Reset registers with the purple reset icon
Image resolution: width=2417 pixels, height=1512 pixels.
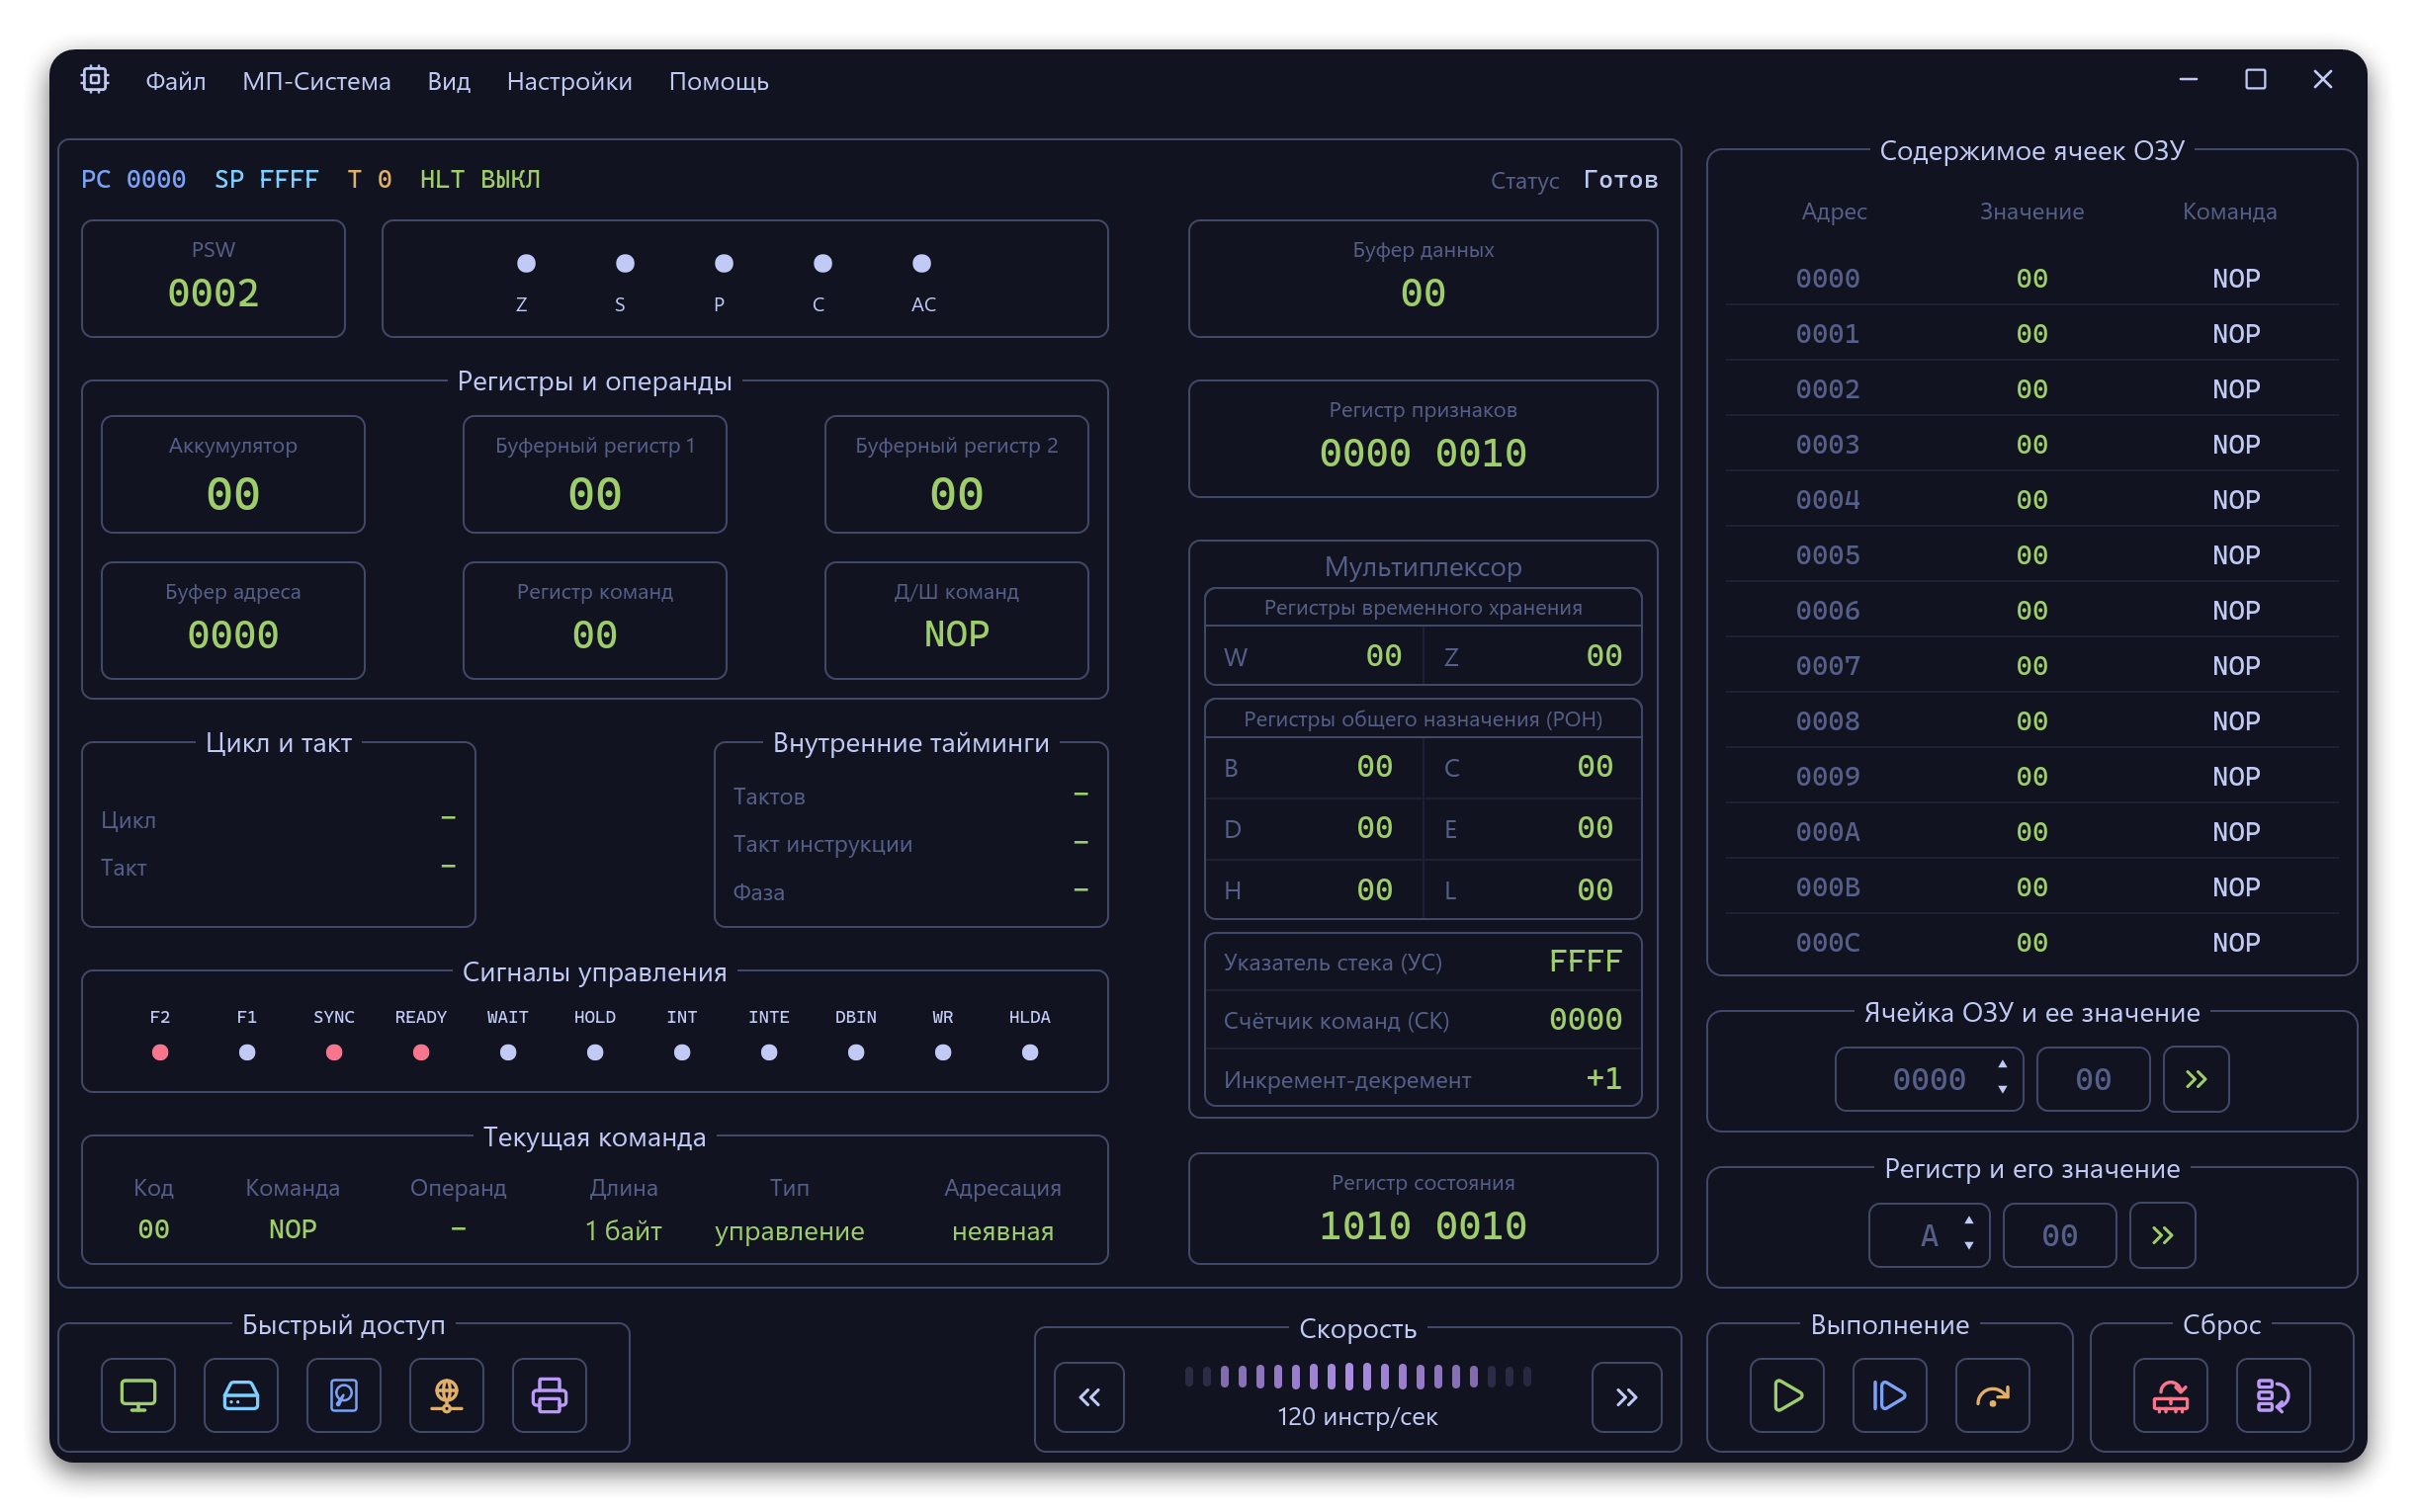click(2274, 1395)
